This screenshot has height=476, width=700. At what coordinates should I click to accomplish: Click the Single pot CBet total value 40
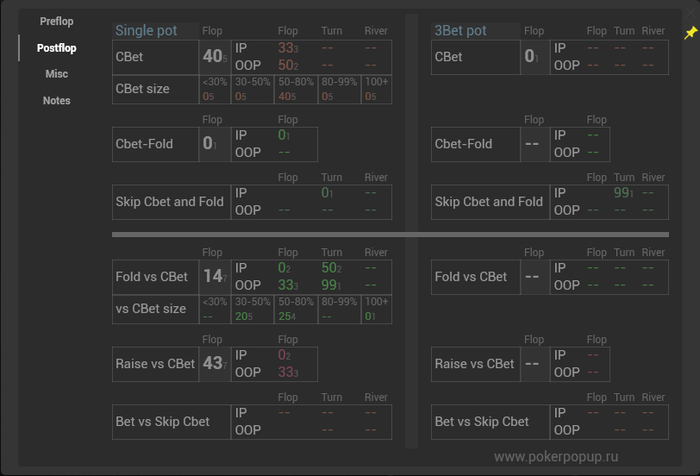pos(215,57)
